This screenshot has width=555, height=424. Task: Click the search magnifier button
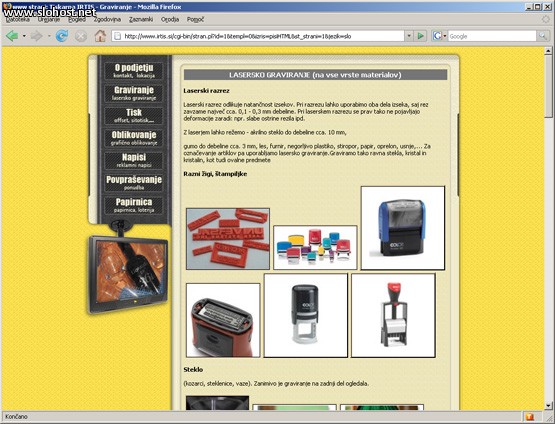(542, 36)
